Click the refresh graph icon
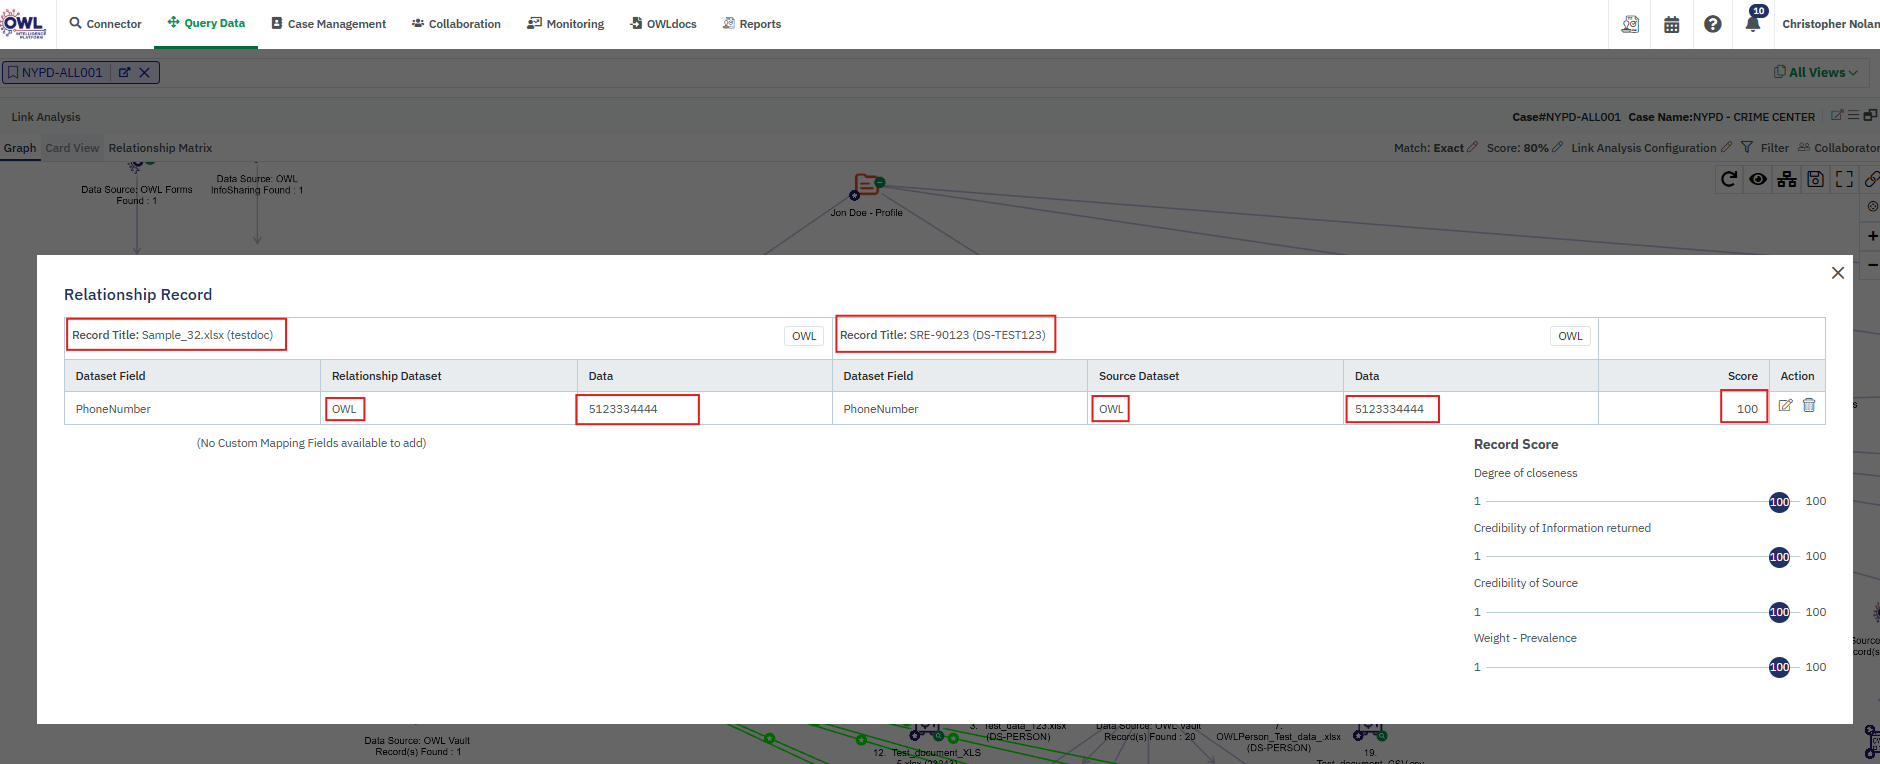 pos(1728,179)
